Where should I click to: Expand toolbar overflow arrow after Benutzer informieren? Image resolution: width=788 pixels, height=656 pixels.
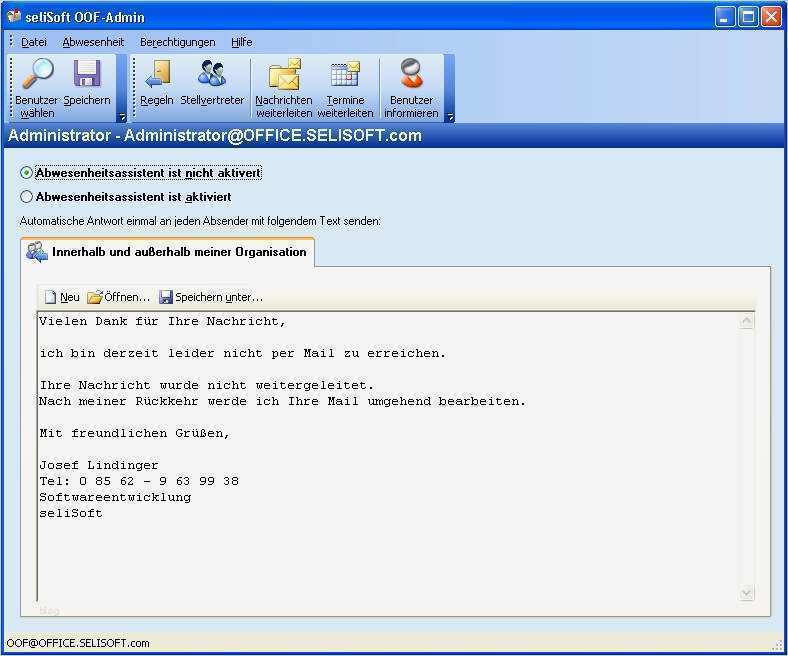coord(450,117)
